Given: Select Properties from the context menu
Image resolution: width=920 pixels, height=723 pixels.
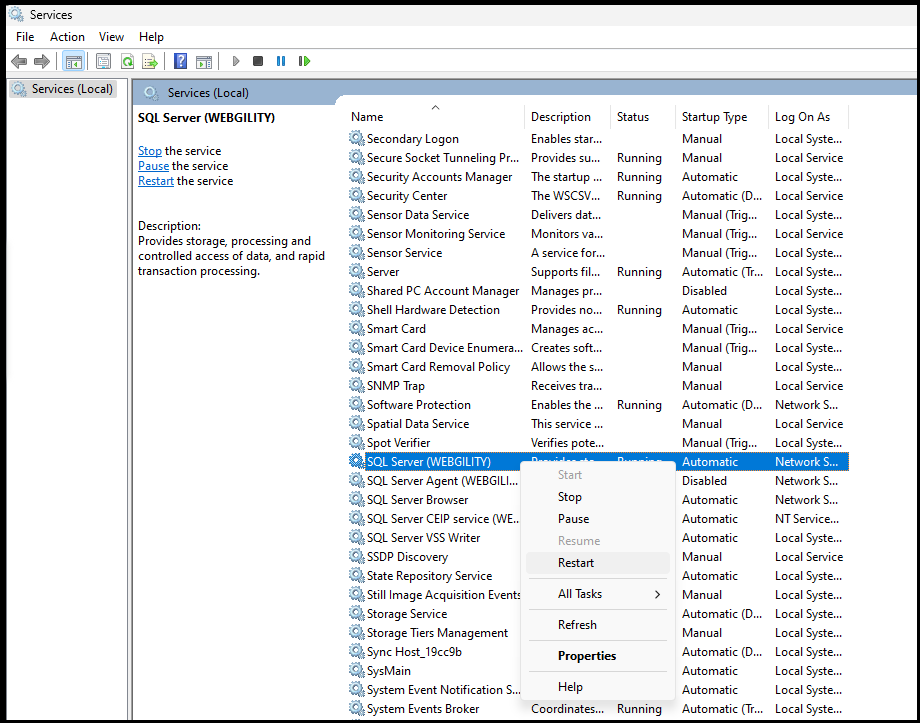Looking at the screenshot, I should point(587,656).
